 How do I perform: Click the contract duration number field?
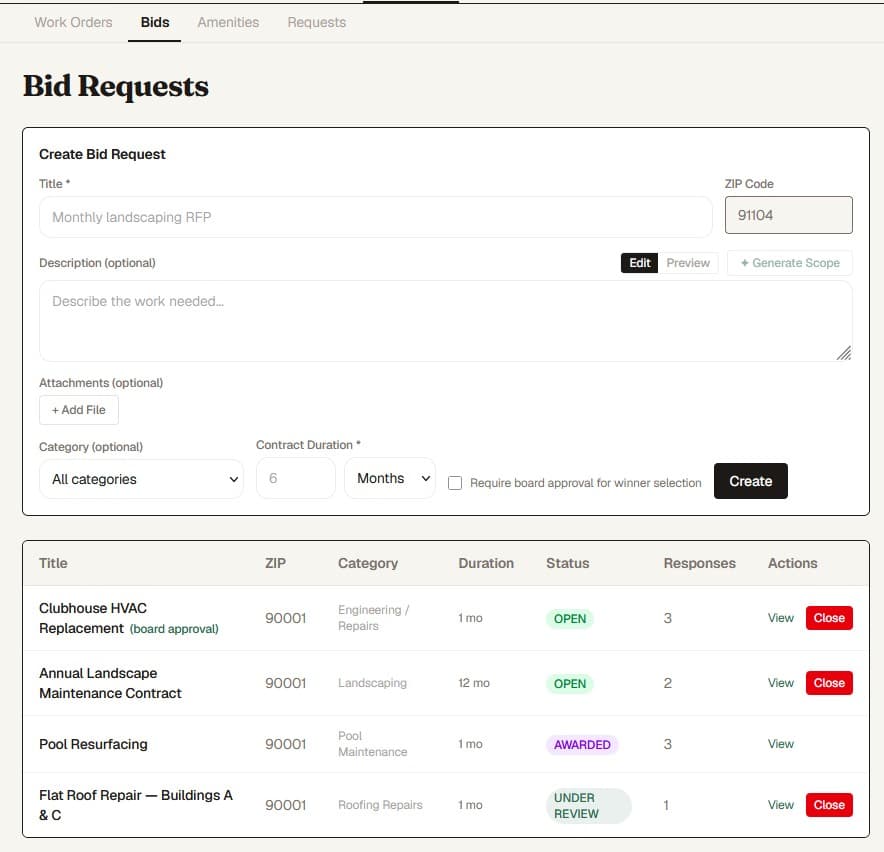(x=296, y=478)
